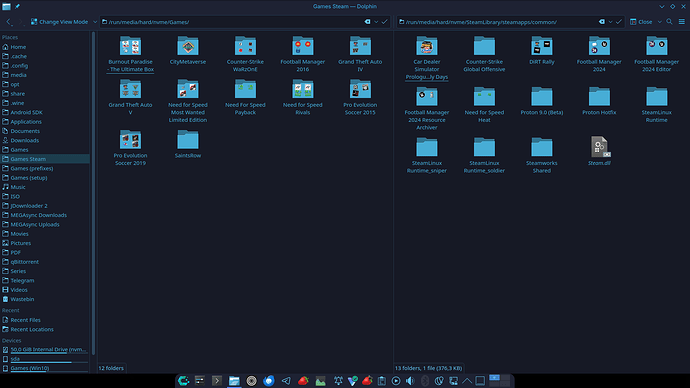Screen dimensions: 690x388
Task: Open Home in Places
Action: coord(45,47)
